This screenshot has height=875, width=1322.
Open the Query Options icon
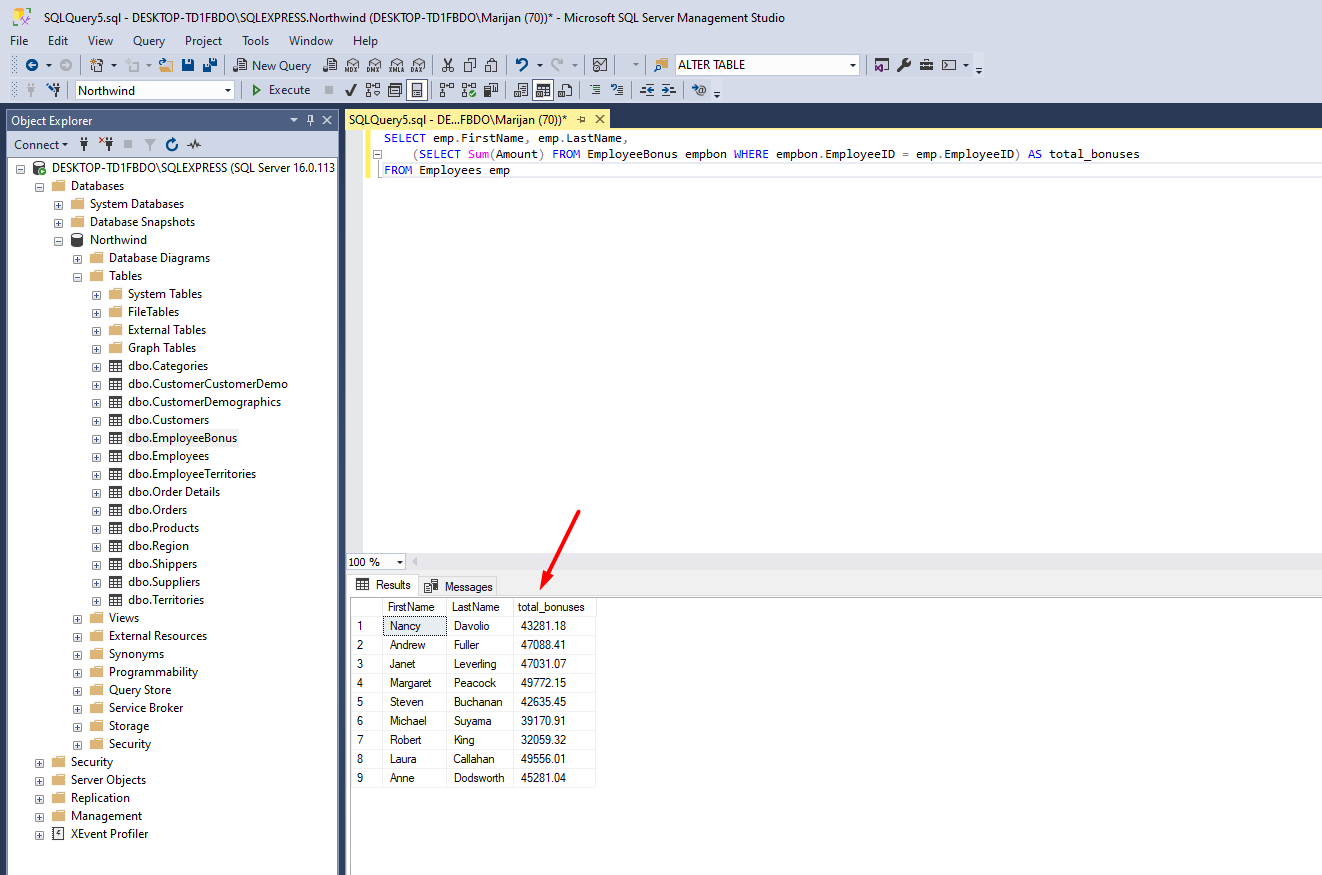tap(395, 90)
